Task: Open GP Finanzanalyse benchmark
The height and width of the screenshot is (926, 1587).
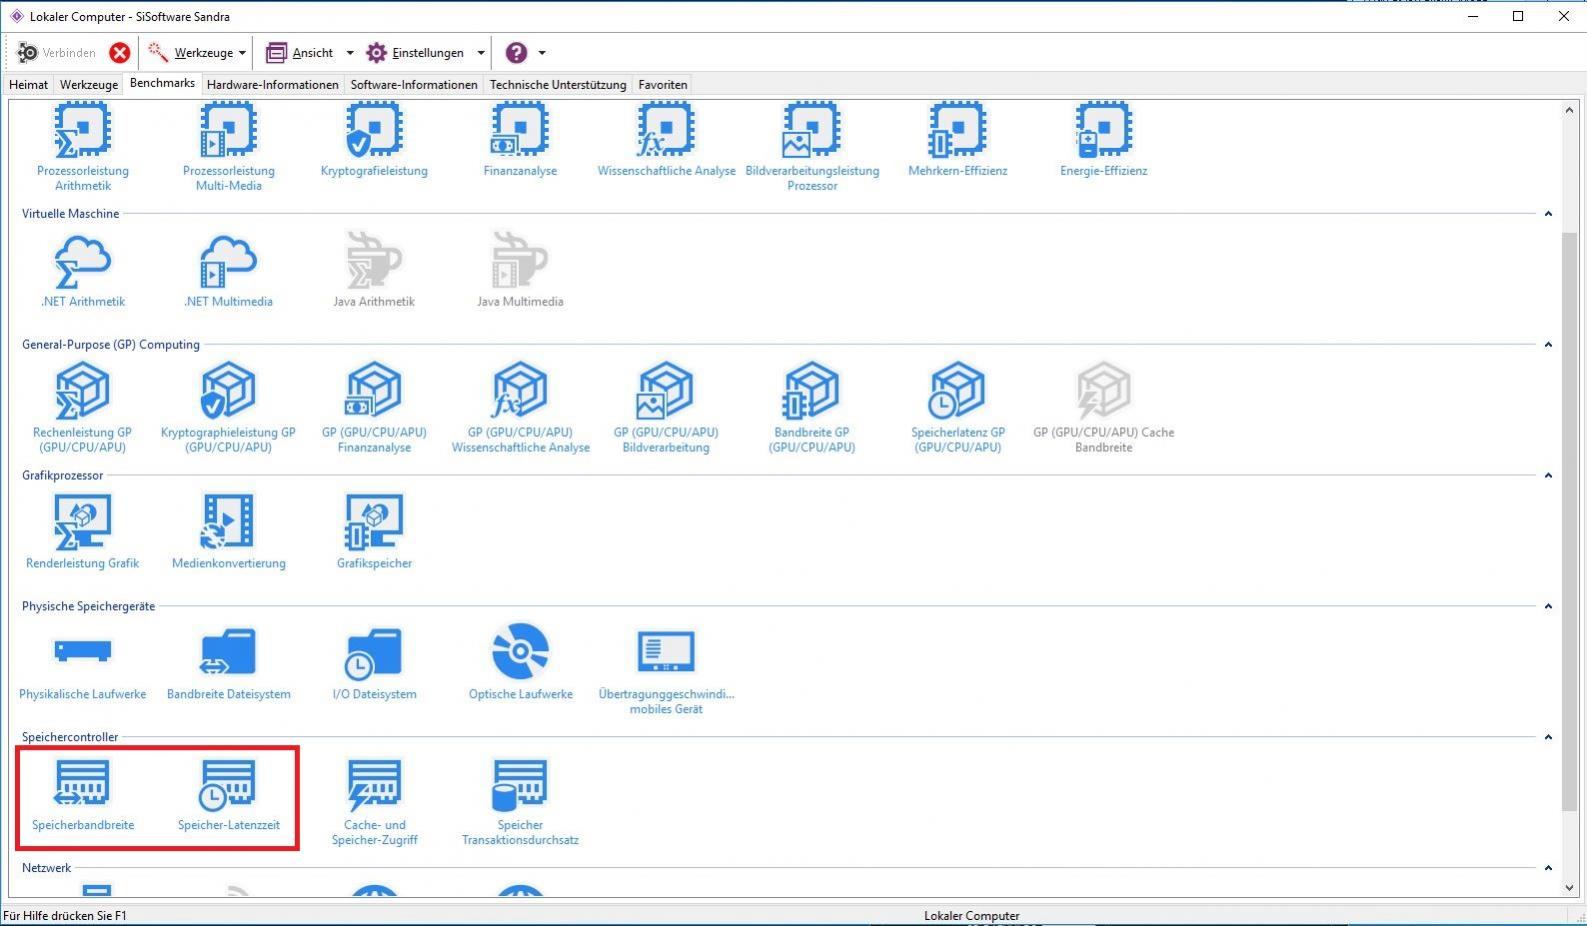Action: [374, 408]
